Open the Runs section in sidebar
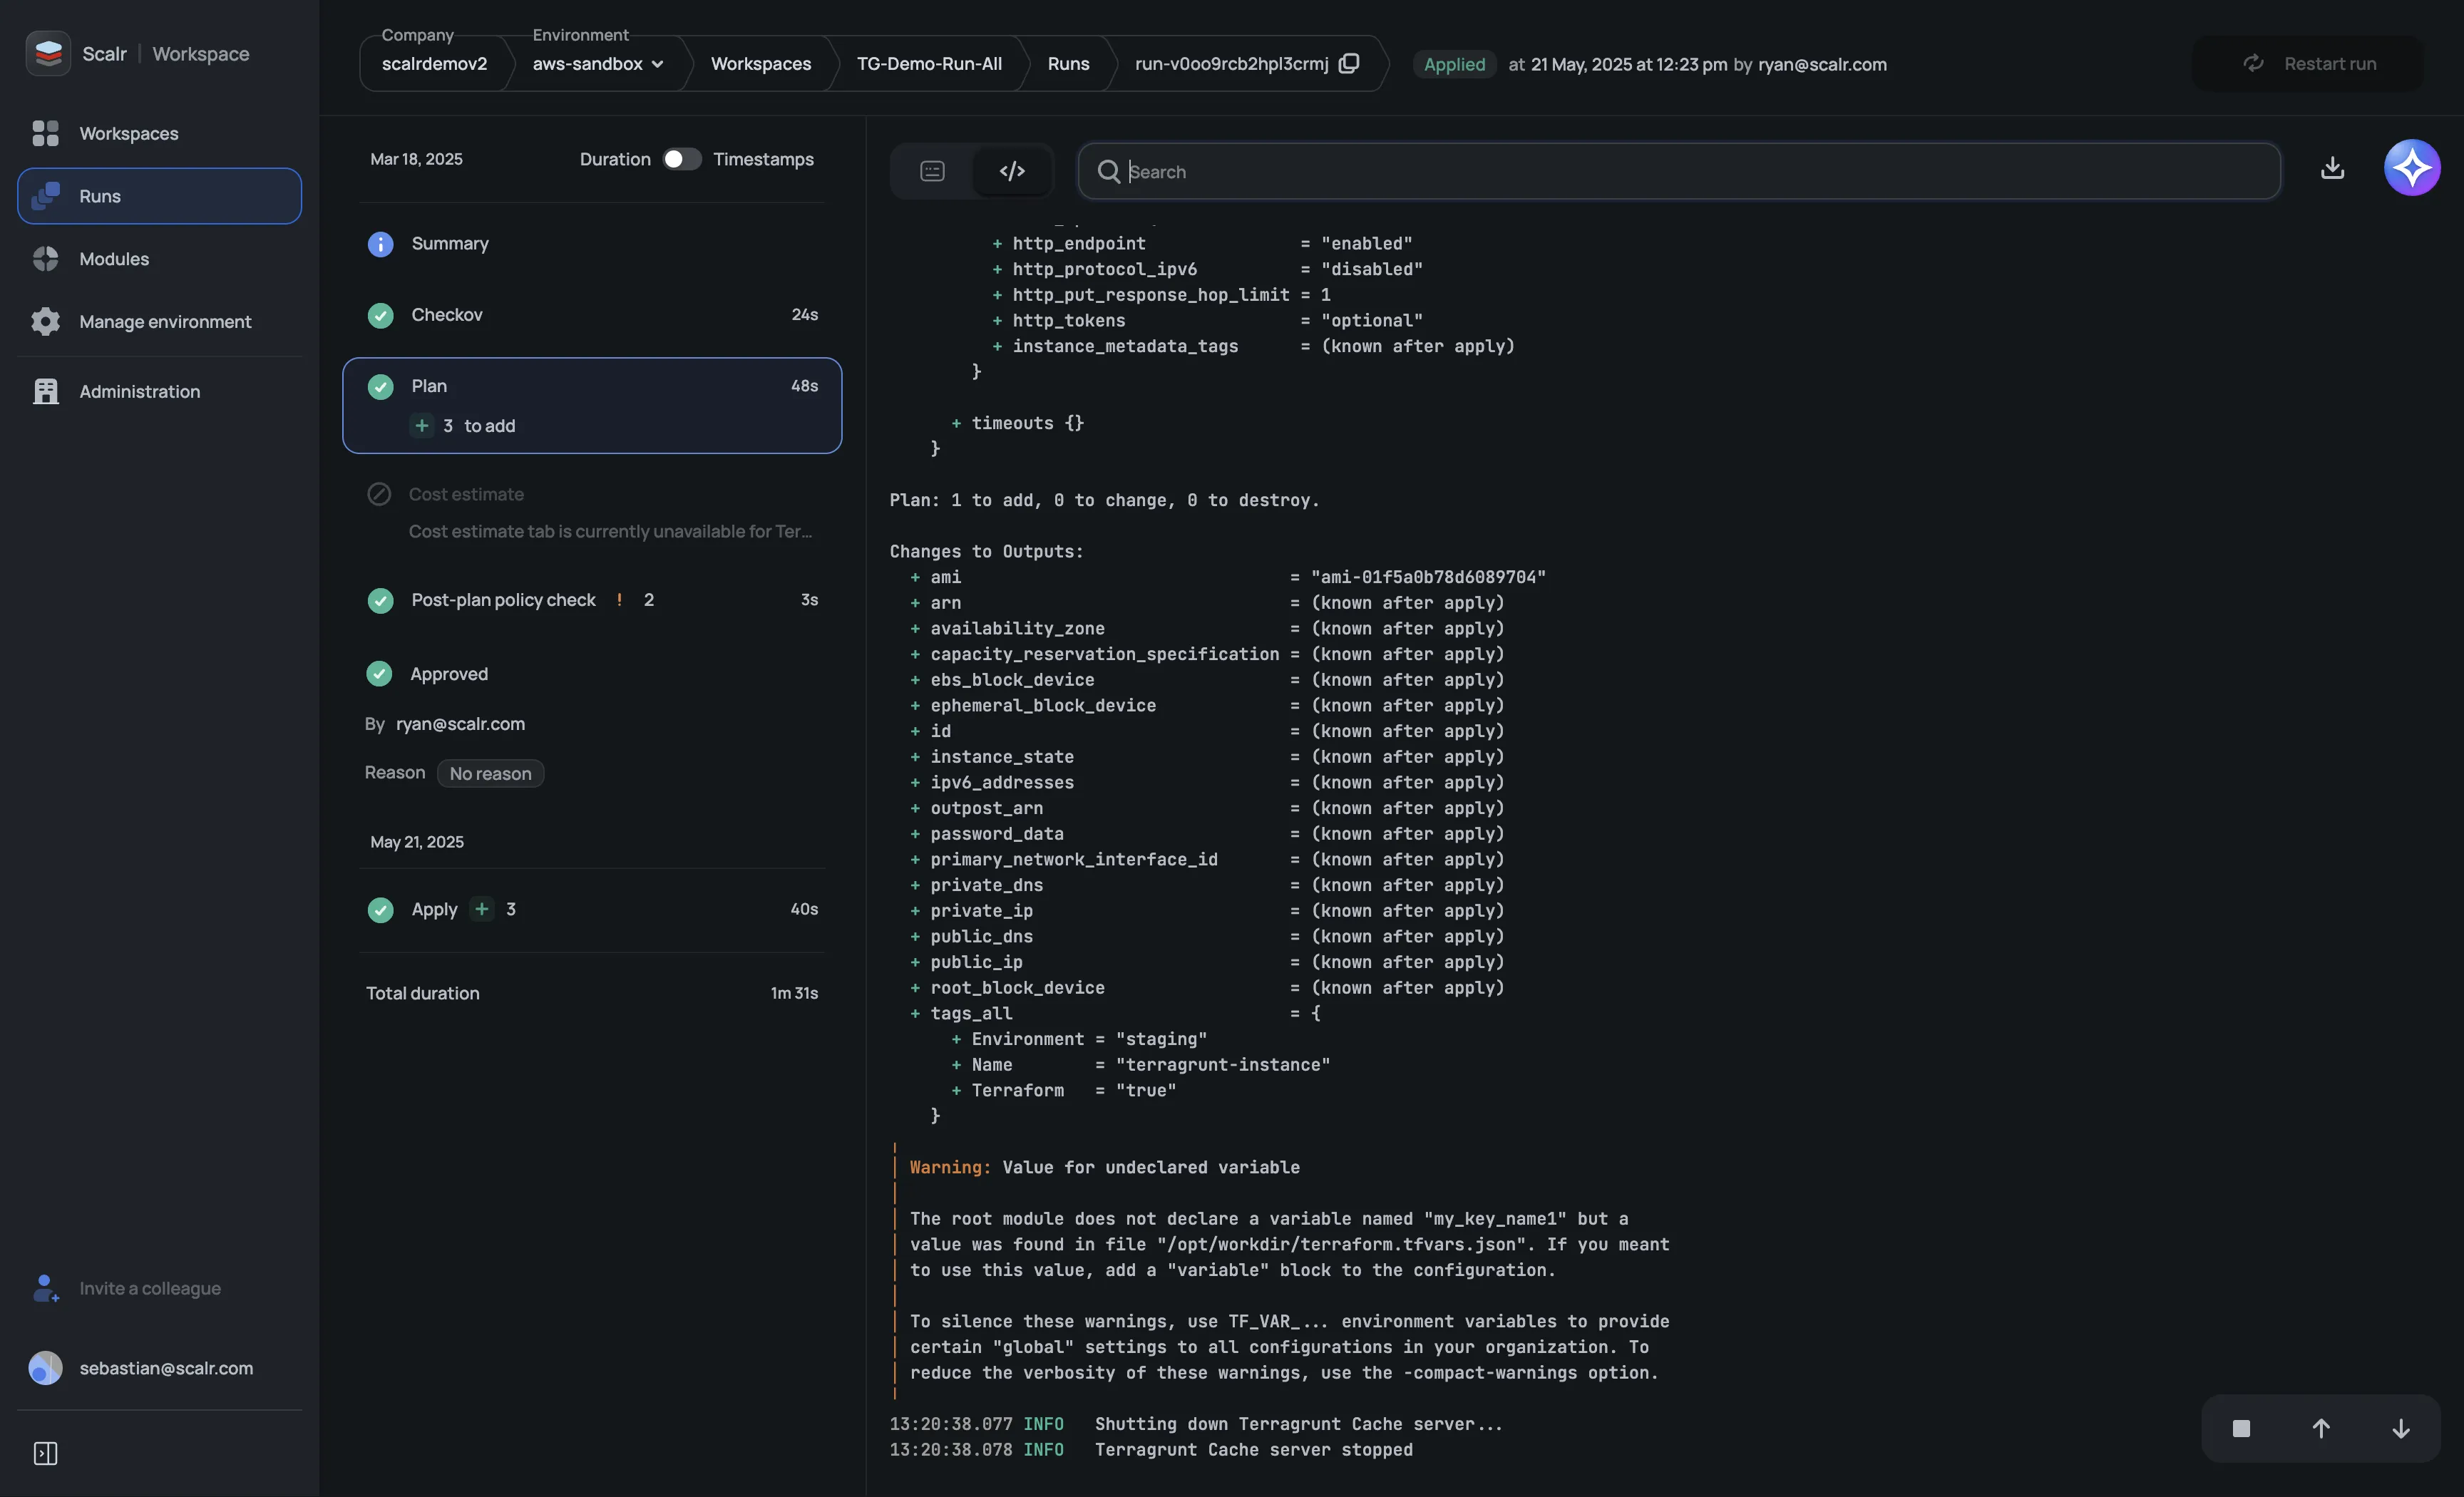The image size is (2464, 1497). tap(99, 195)
